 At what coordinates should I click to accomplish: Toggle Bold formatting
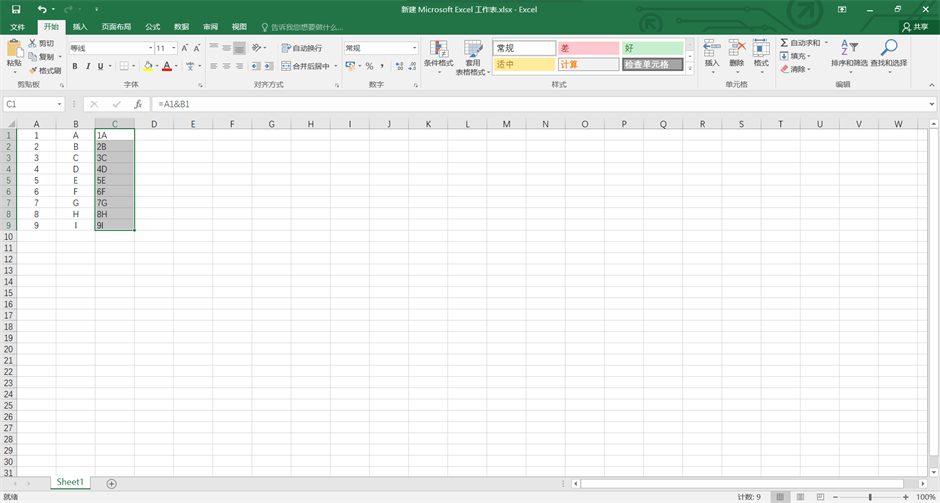(x=74, y=67)
